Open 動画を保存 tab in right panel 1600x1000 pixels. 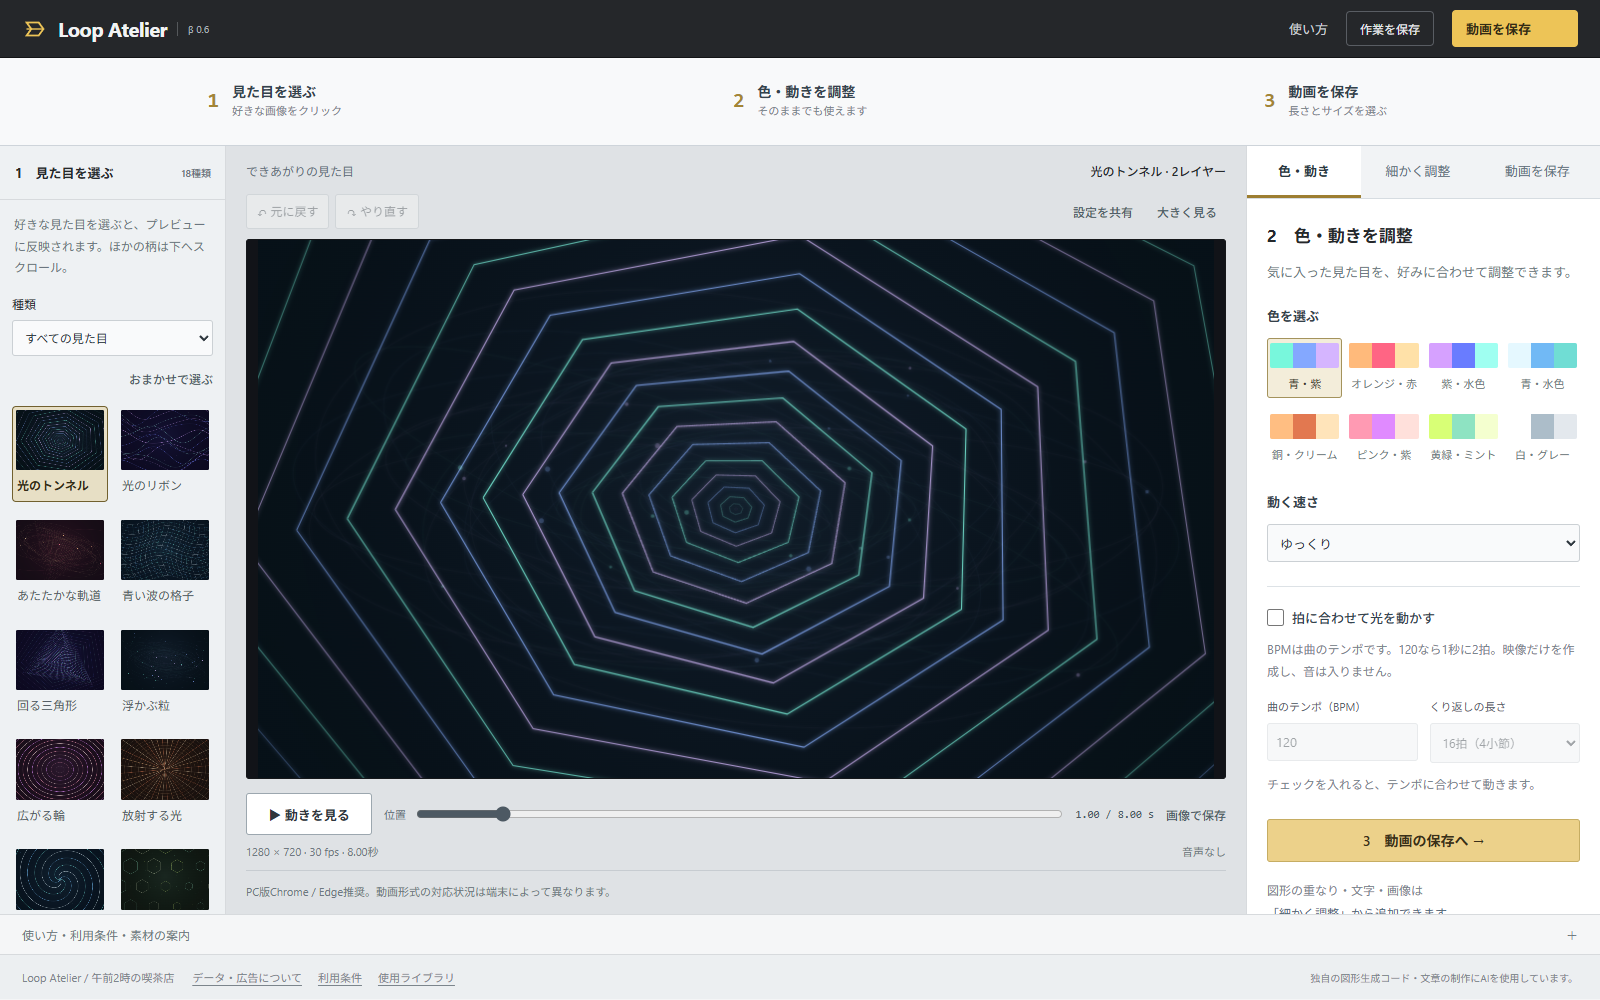(1537, 171)
